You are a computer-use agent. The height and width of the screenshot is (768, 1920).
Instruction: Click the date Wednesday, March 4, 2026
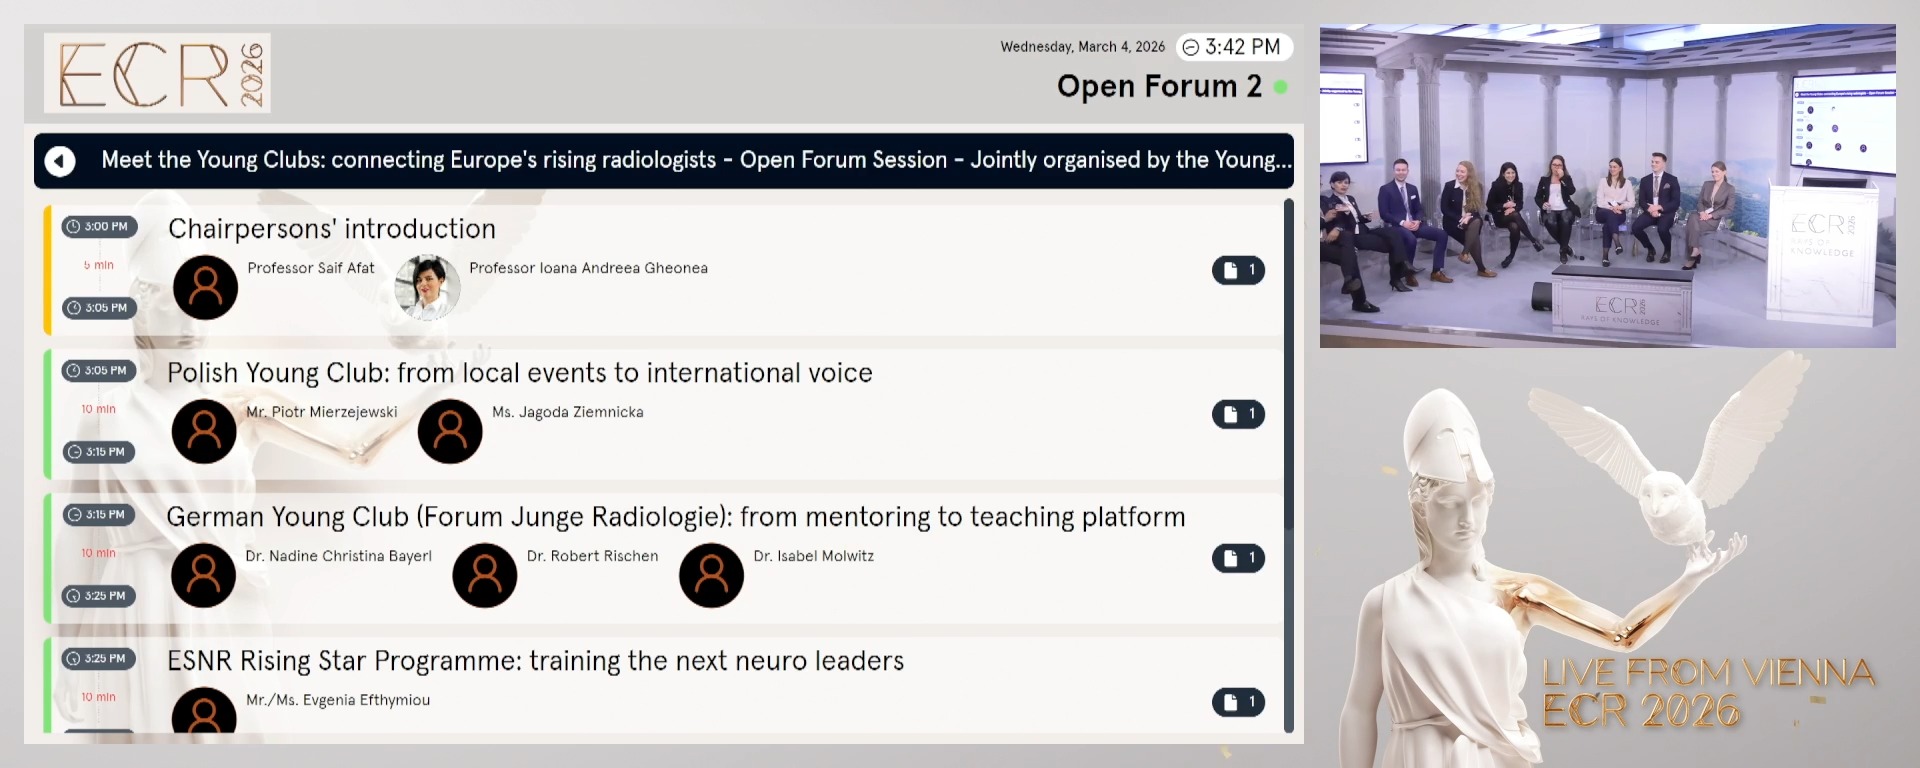point(1083,47)
